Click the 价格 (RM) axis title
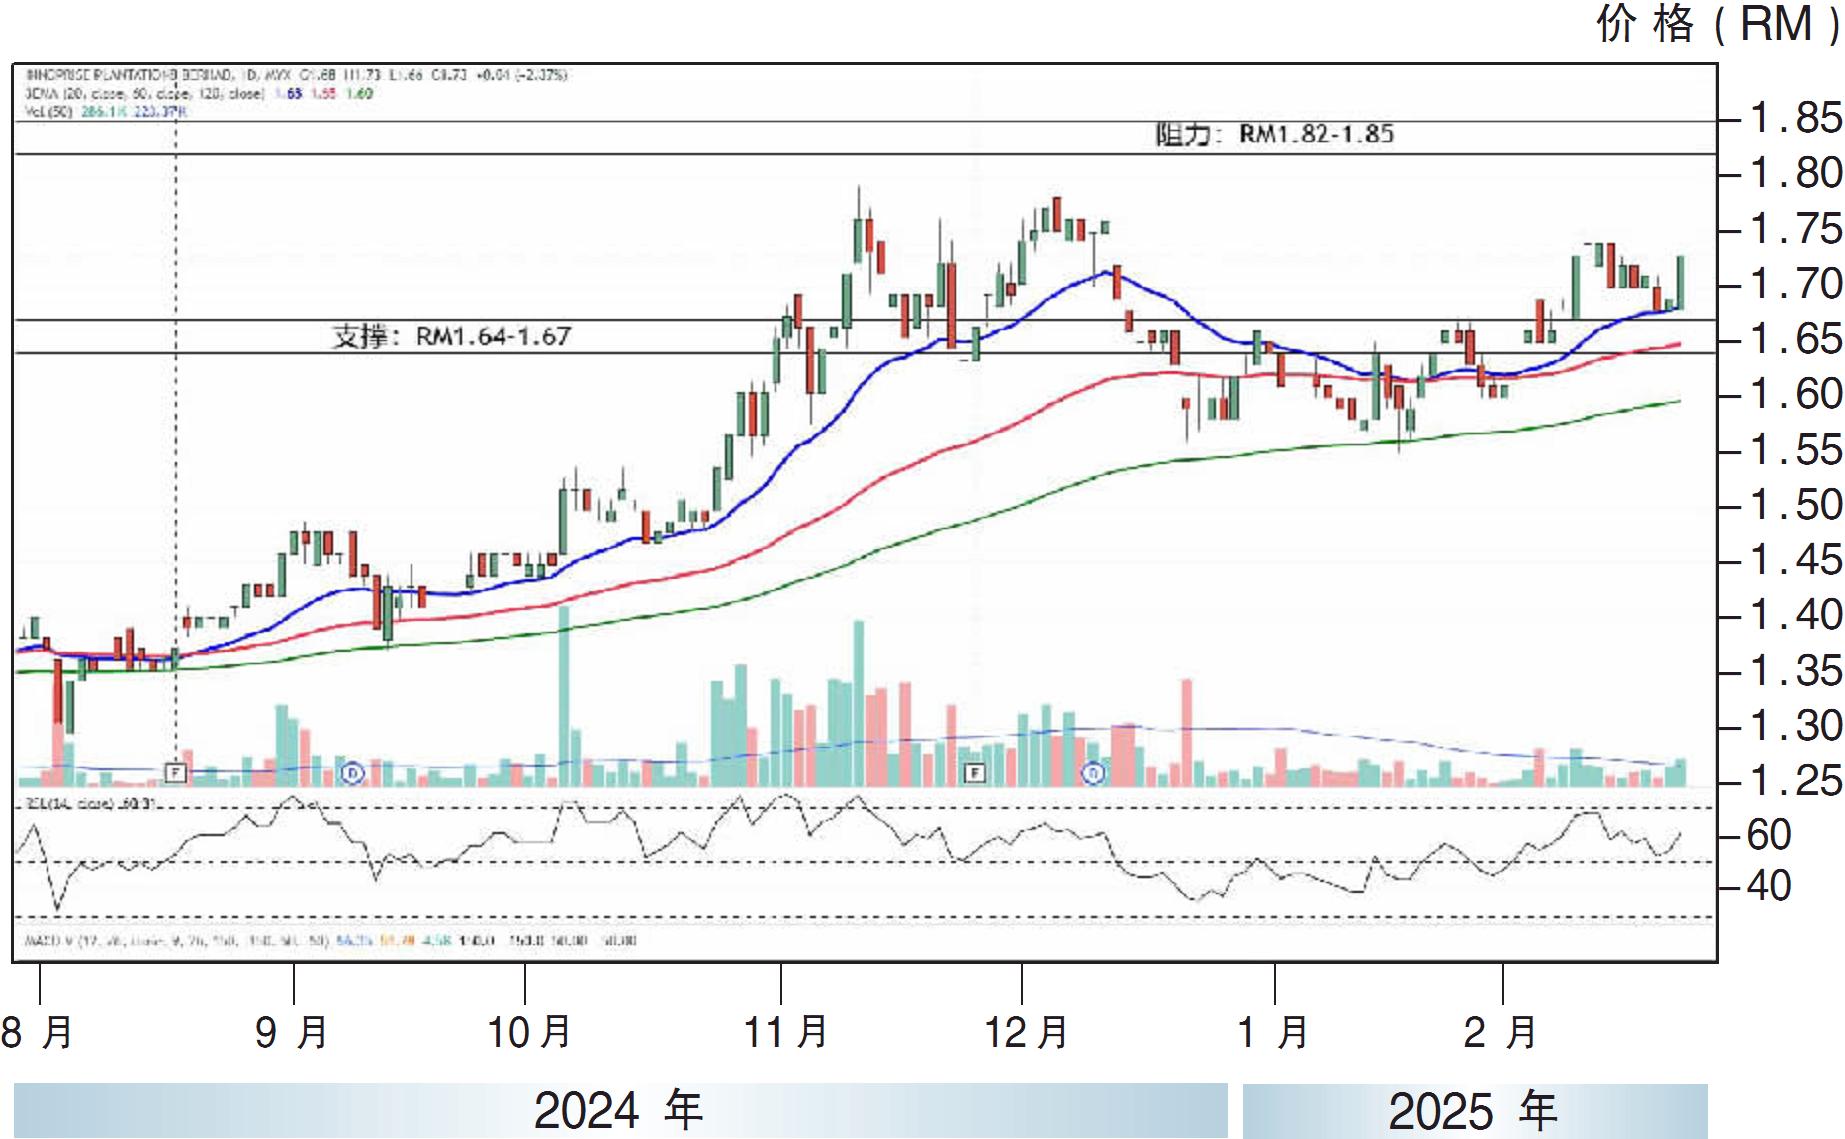Viewport: 1845px width, 1139px height. click(1717, 24)
